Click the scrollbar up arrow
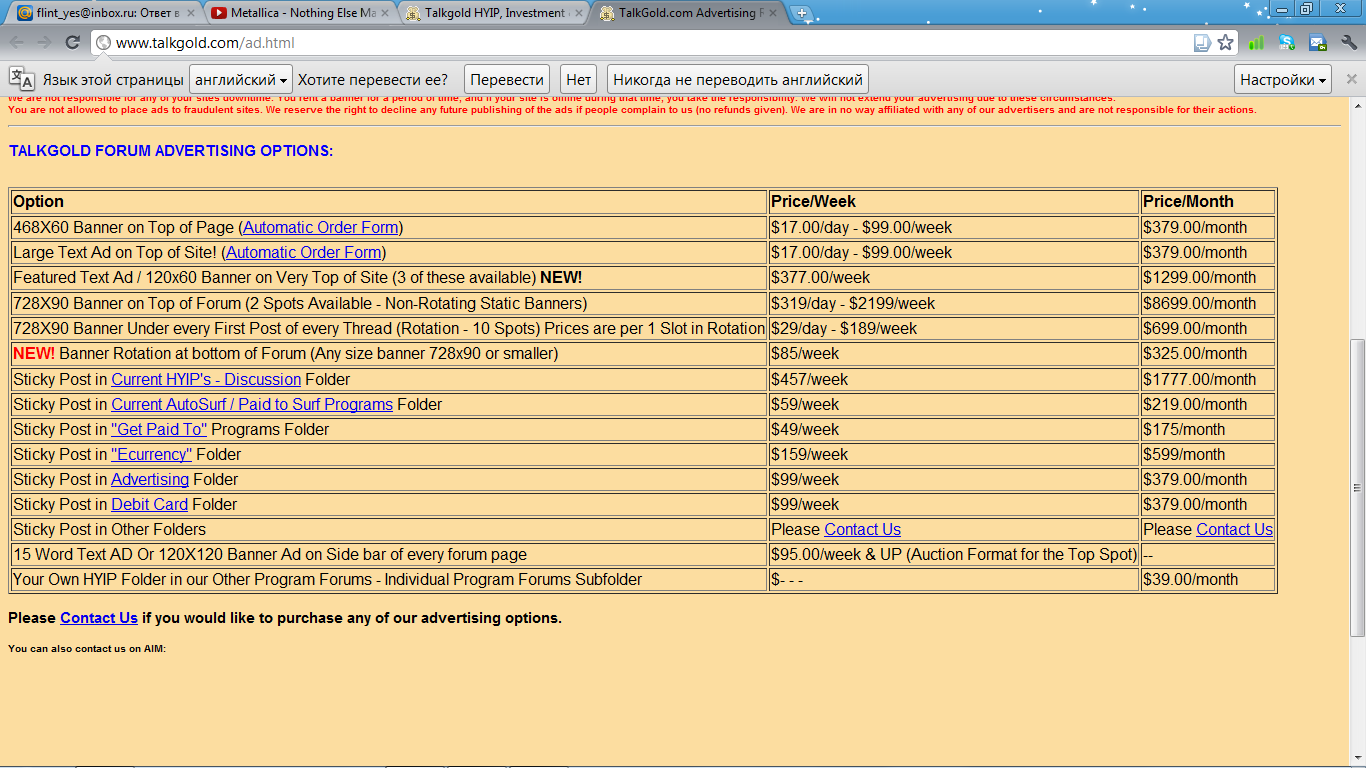Image resolution: width=1366 pixels, height=768 pixels. (x=1357, y=104)
